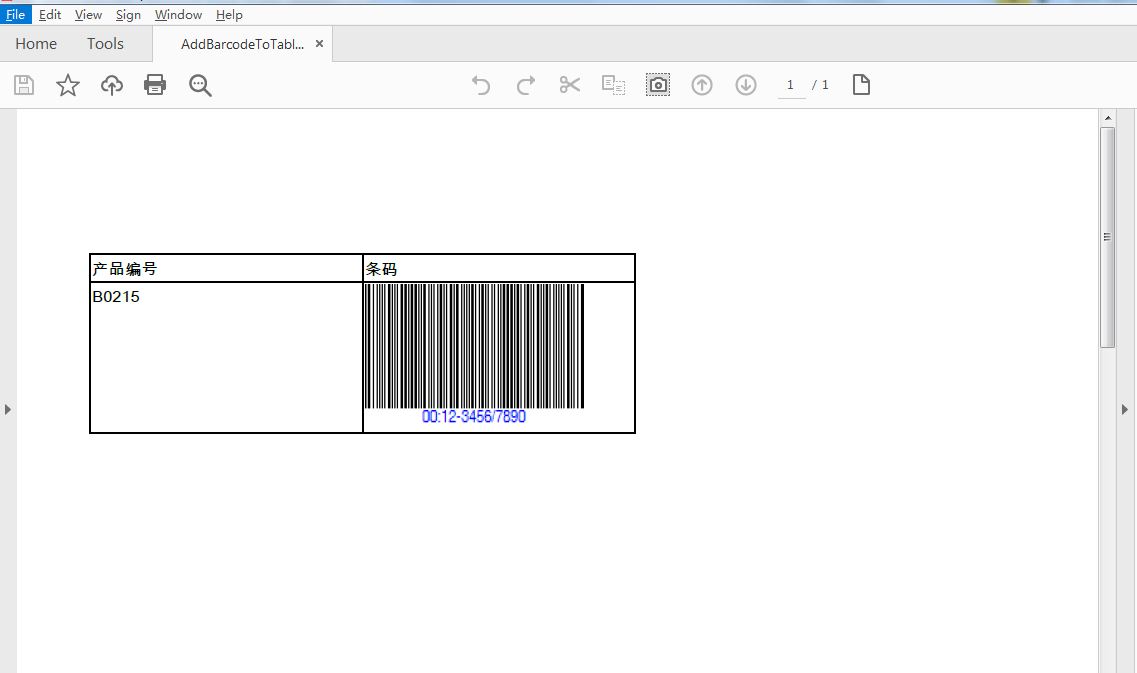Click the total page count '/ 1'
The height and width of the screenshot is (673, 1137).
[x=820, y=85]
